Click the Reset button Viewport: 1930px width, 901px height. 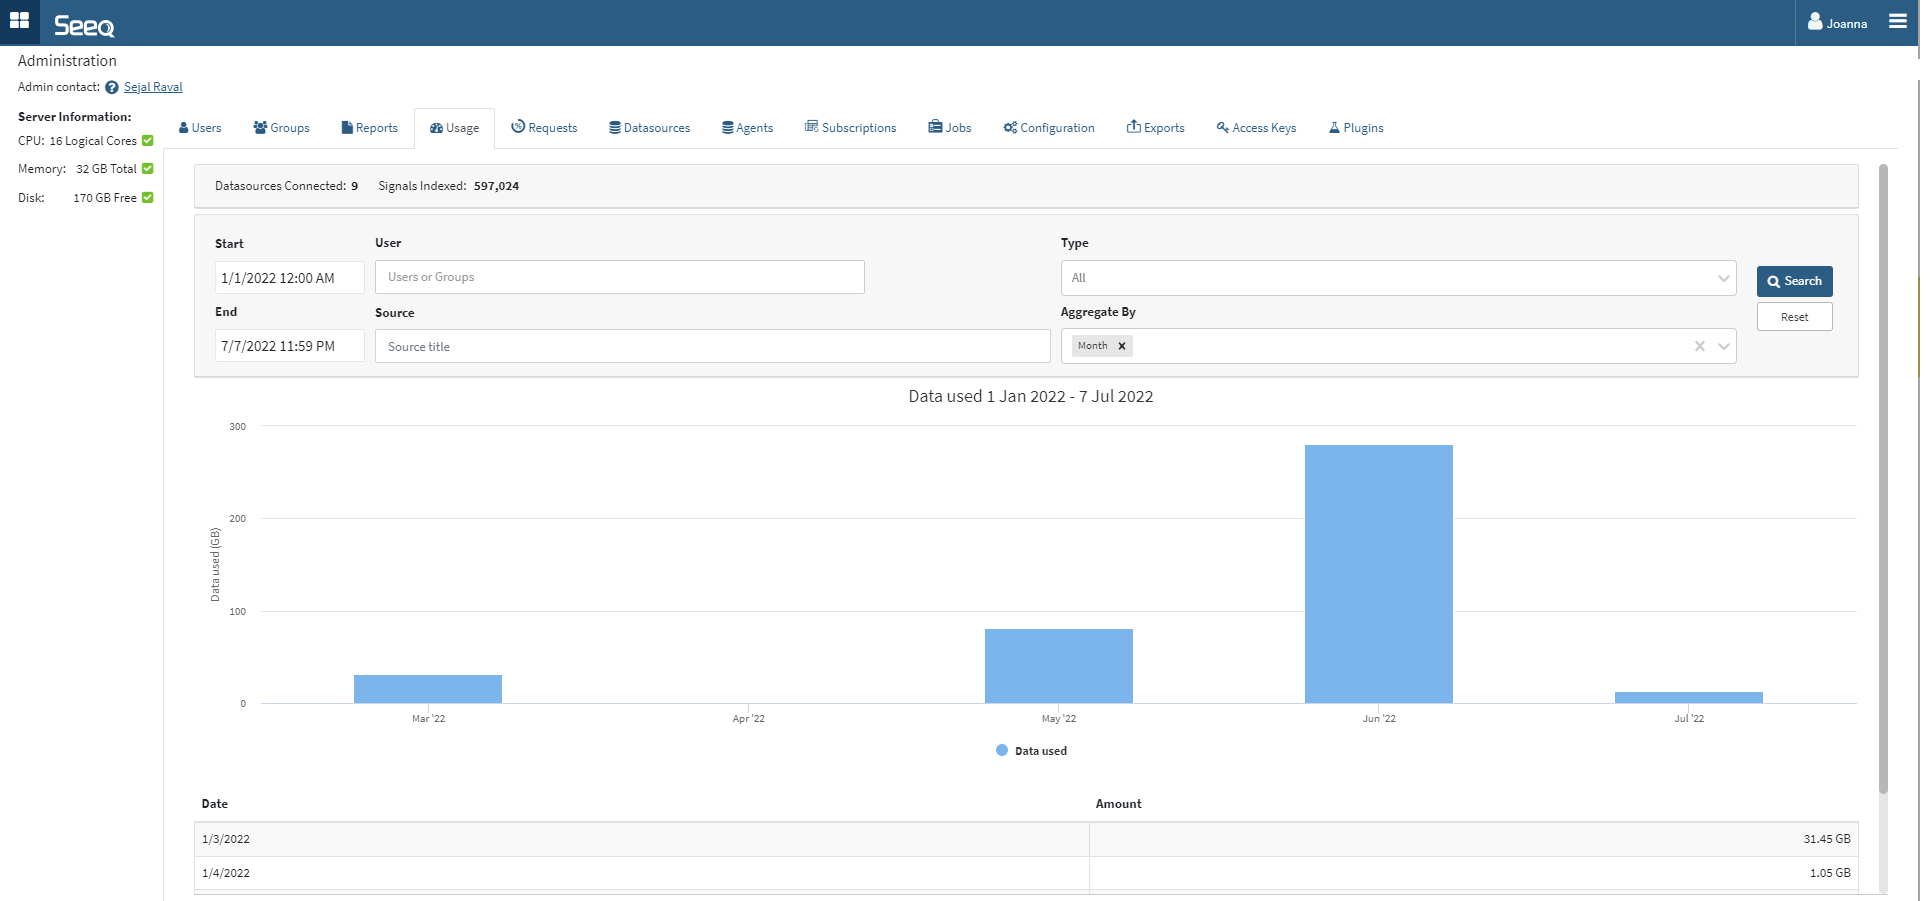click(x=1794, y=317)
